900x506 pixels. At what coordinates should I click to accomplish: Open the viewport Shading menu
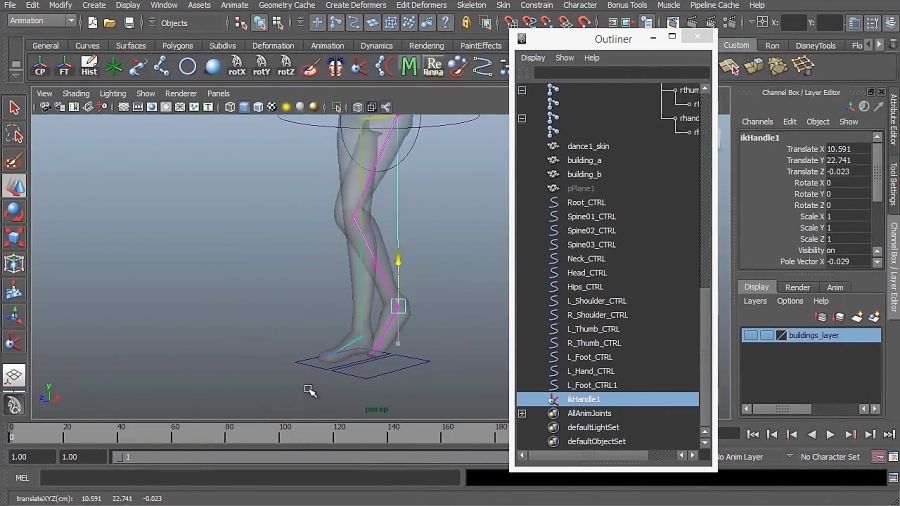click(76, 93)
